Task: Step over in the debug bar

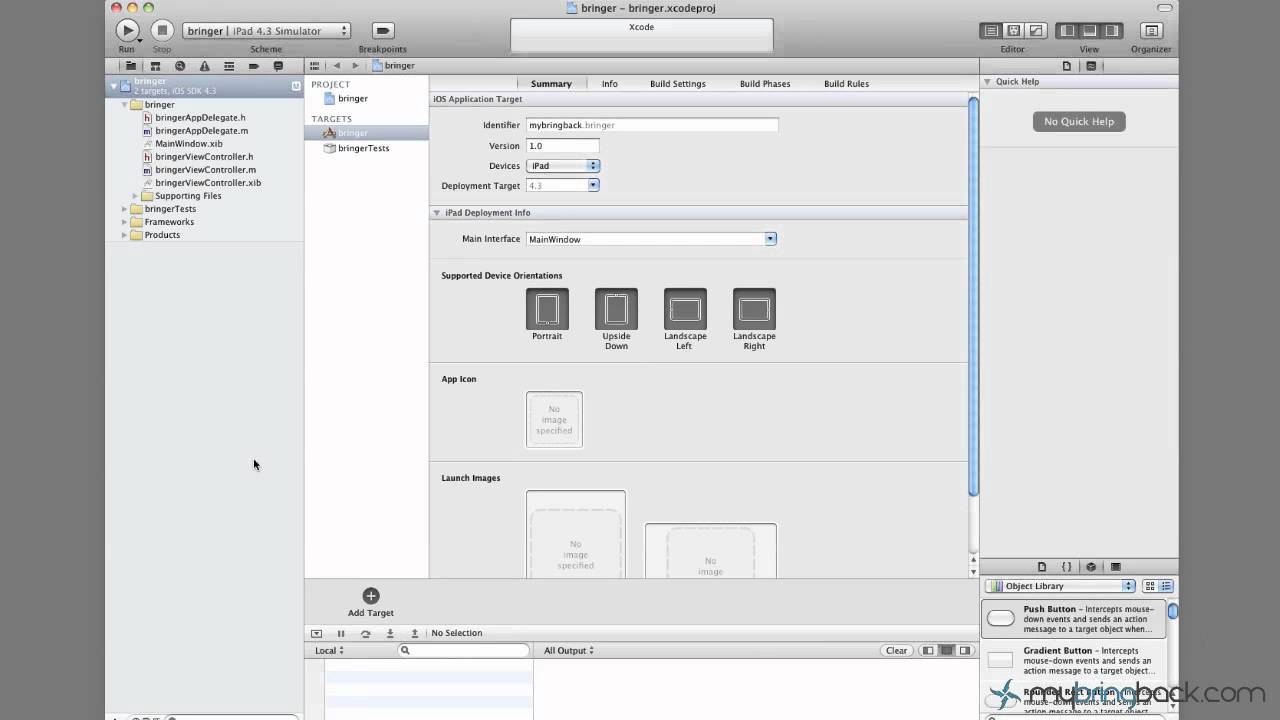Action: 366,633
